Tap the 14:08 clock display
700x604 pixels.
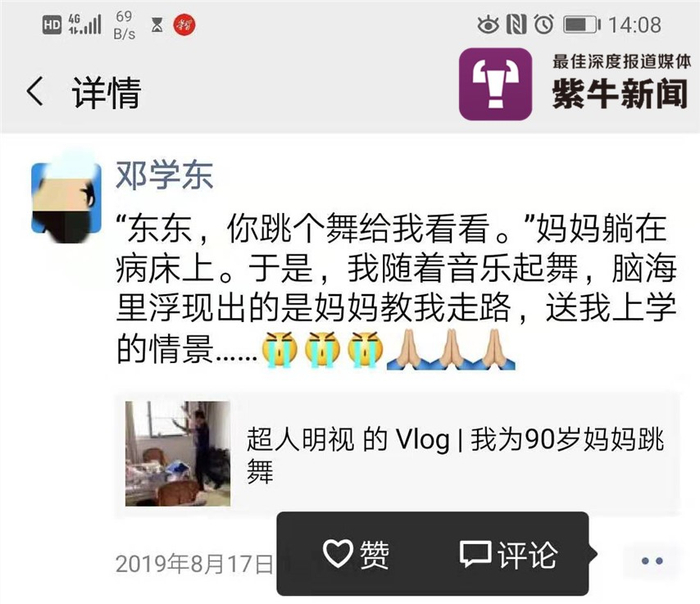coord(635,25)
